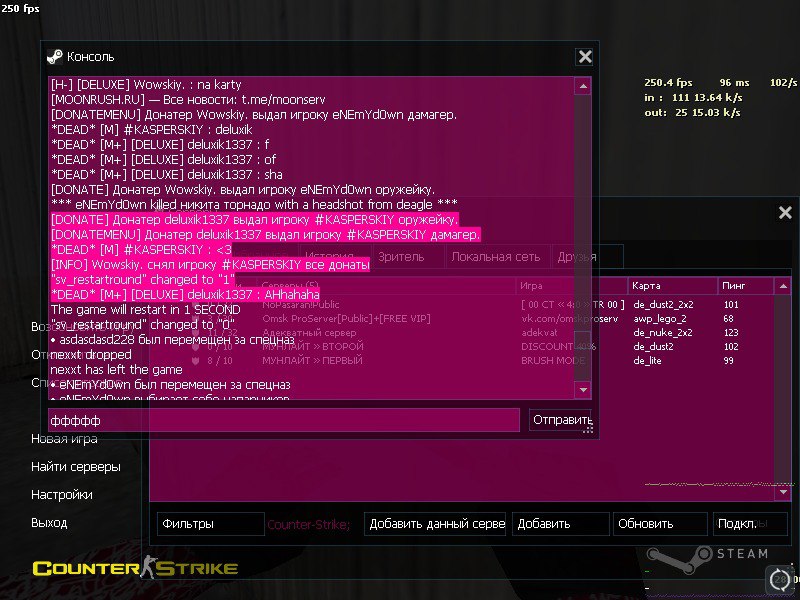Click the console output scroll-down arrow
The image size is (800, 600).
click(x=582, y=390)
